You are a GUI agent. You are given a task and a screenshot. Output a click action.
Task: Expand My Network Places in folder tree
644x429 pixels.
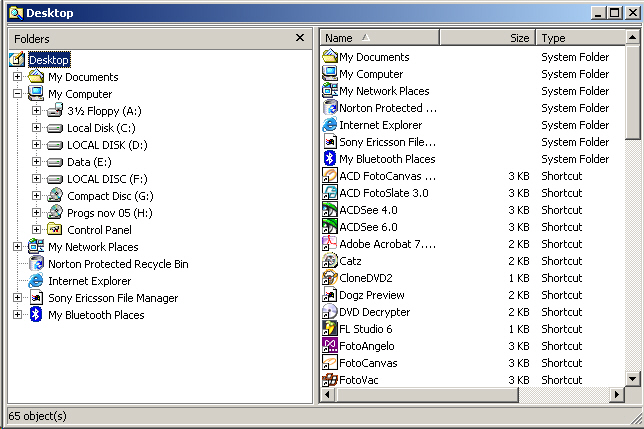[17, 247]
